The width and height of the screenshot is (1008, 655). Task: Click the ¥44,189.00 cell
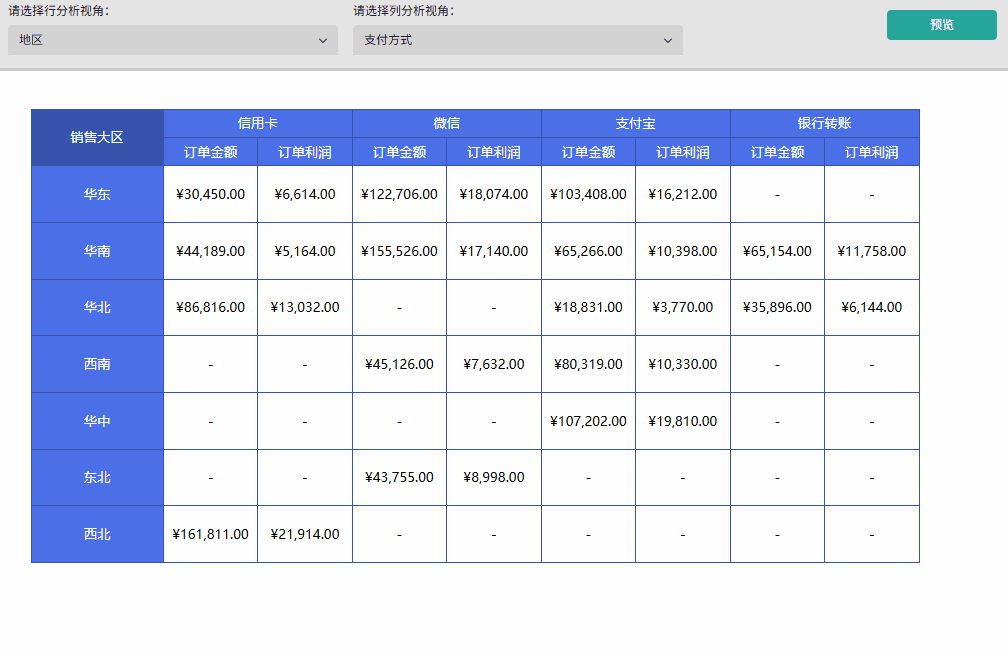click(x=210, y=251)
